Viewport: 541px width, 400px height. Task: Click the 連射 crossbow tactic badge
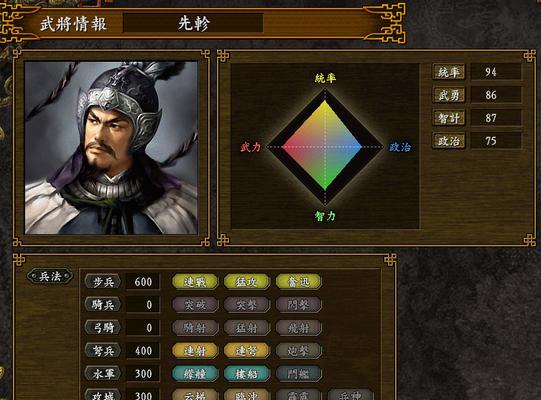(195, 351)
